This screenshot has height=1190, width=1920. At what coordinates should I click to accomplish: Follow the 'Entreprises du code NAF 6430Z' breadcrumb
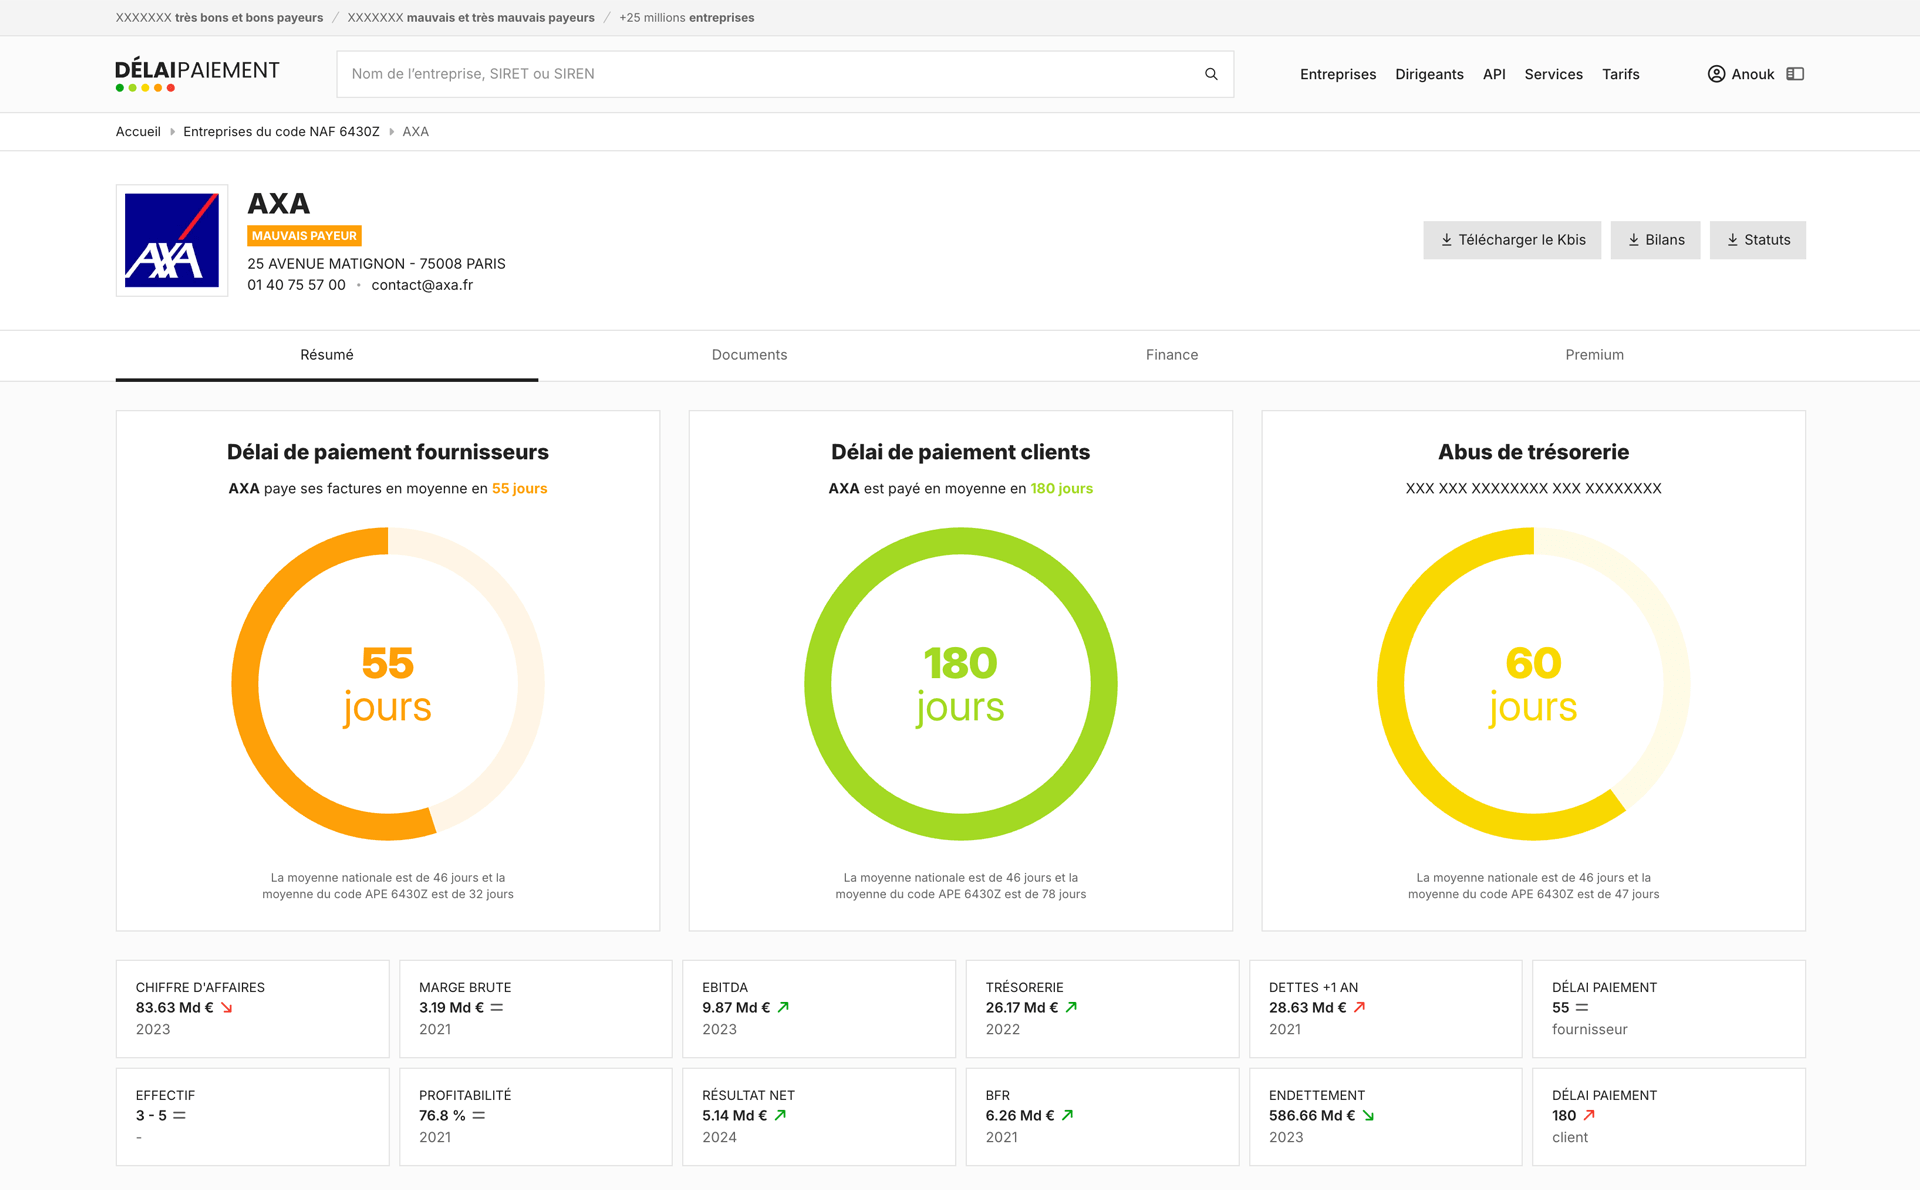[x=281, y=132]
